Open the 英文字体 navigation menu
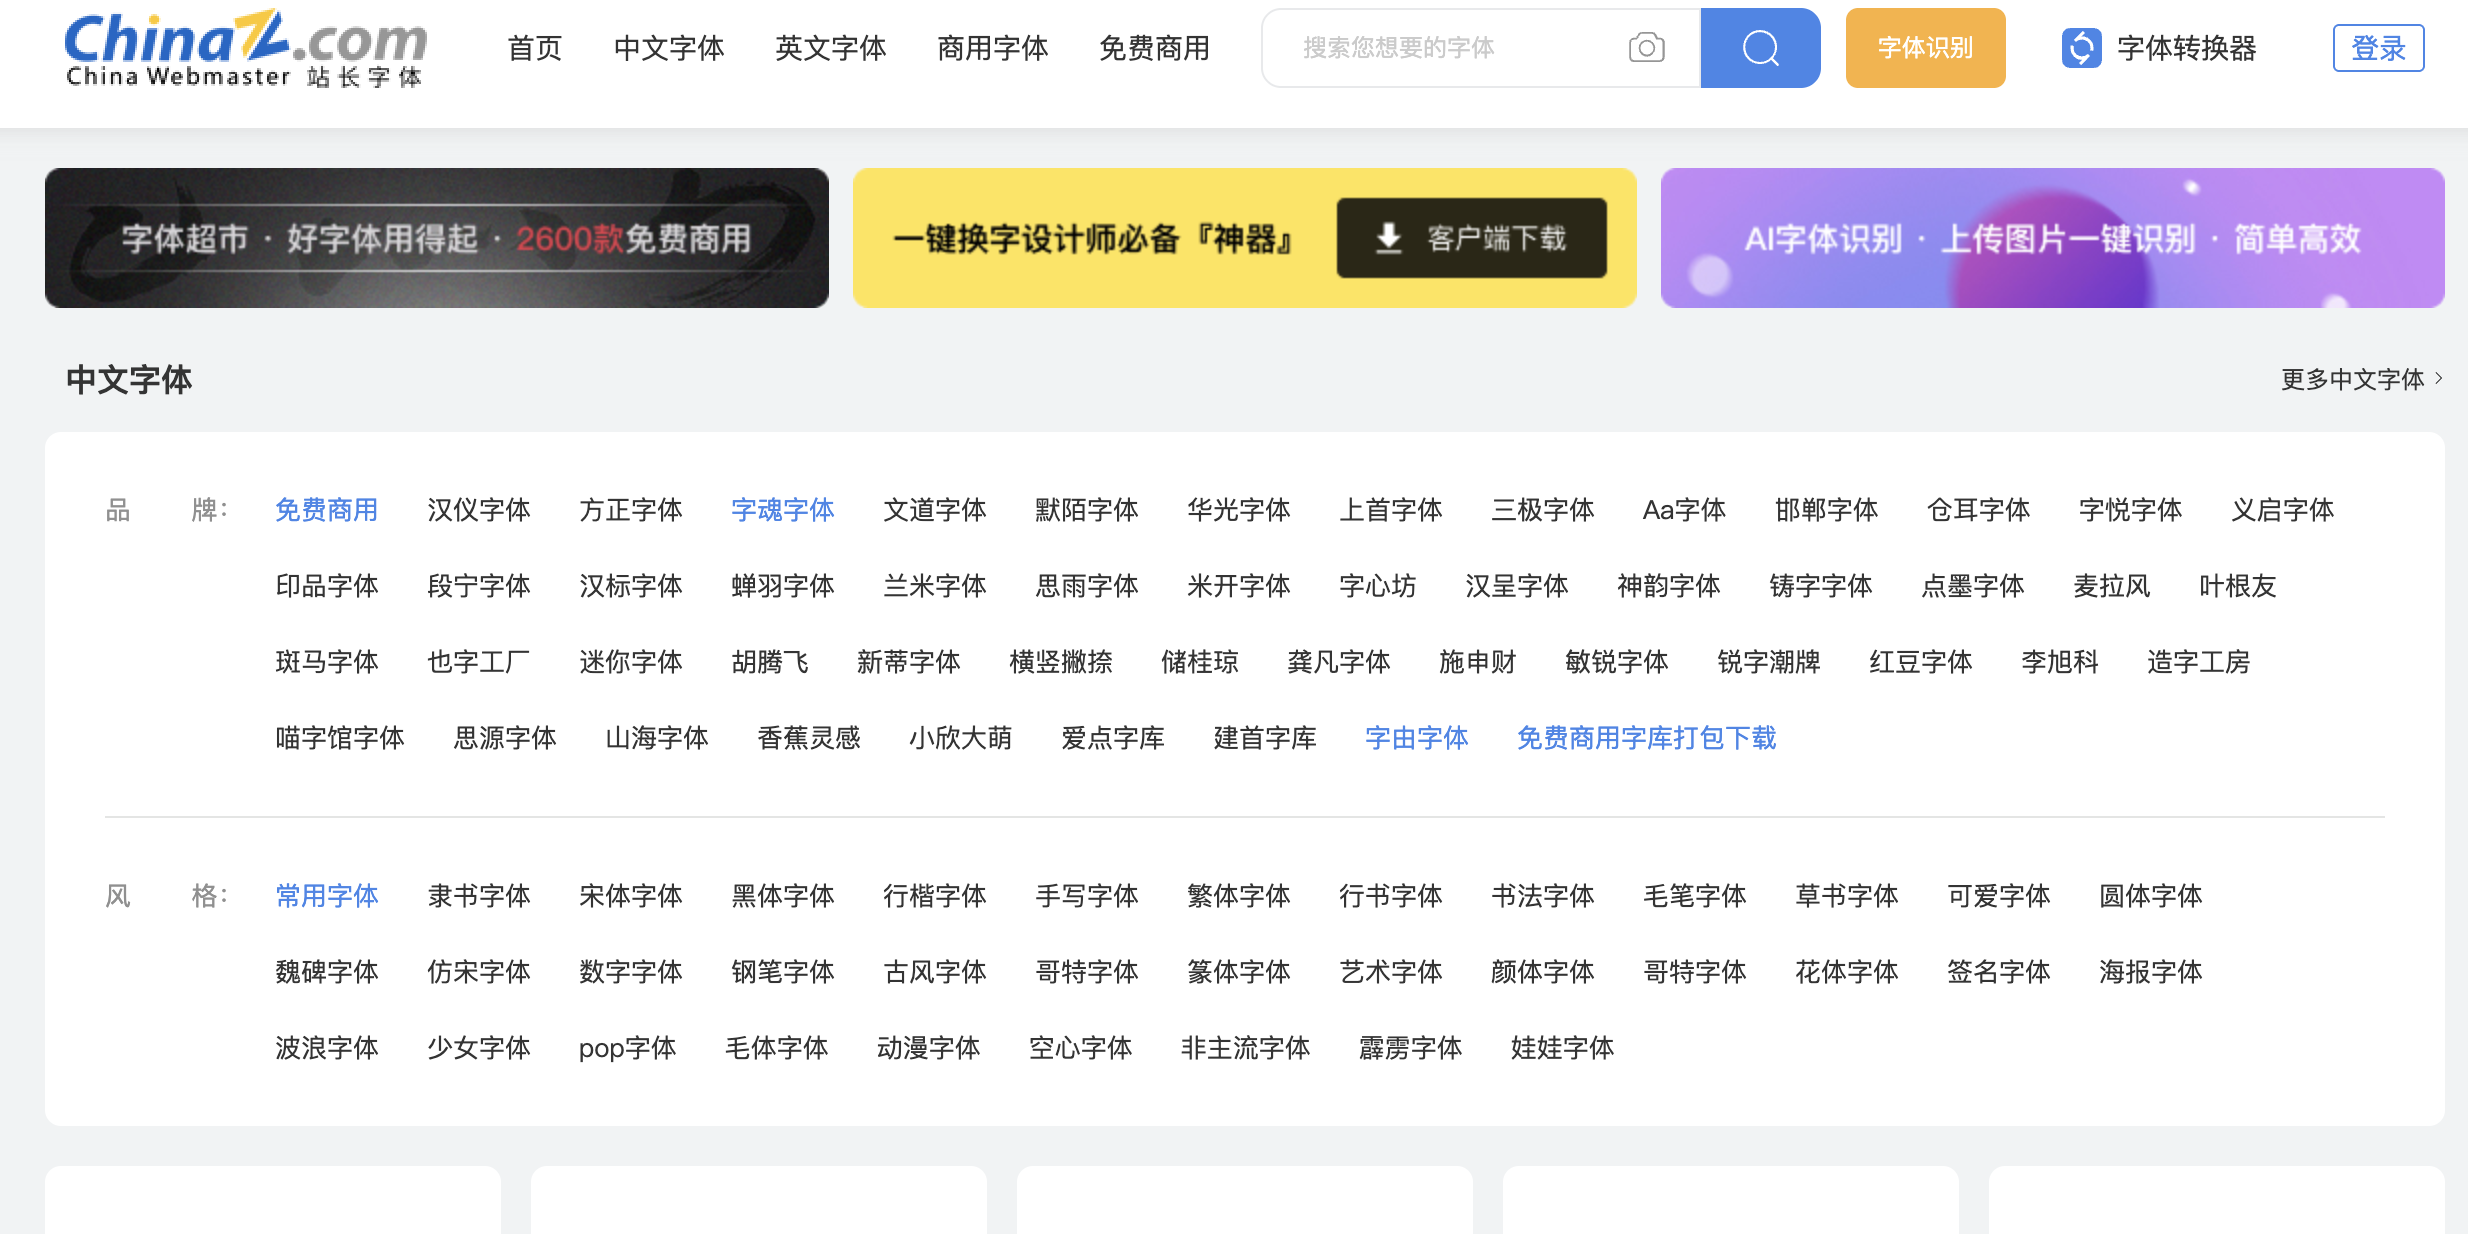 pos(831,47)
